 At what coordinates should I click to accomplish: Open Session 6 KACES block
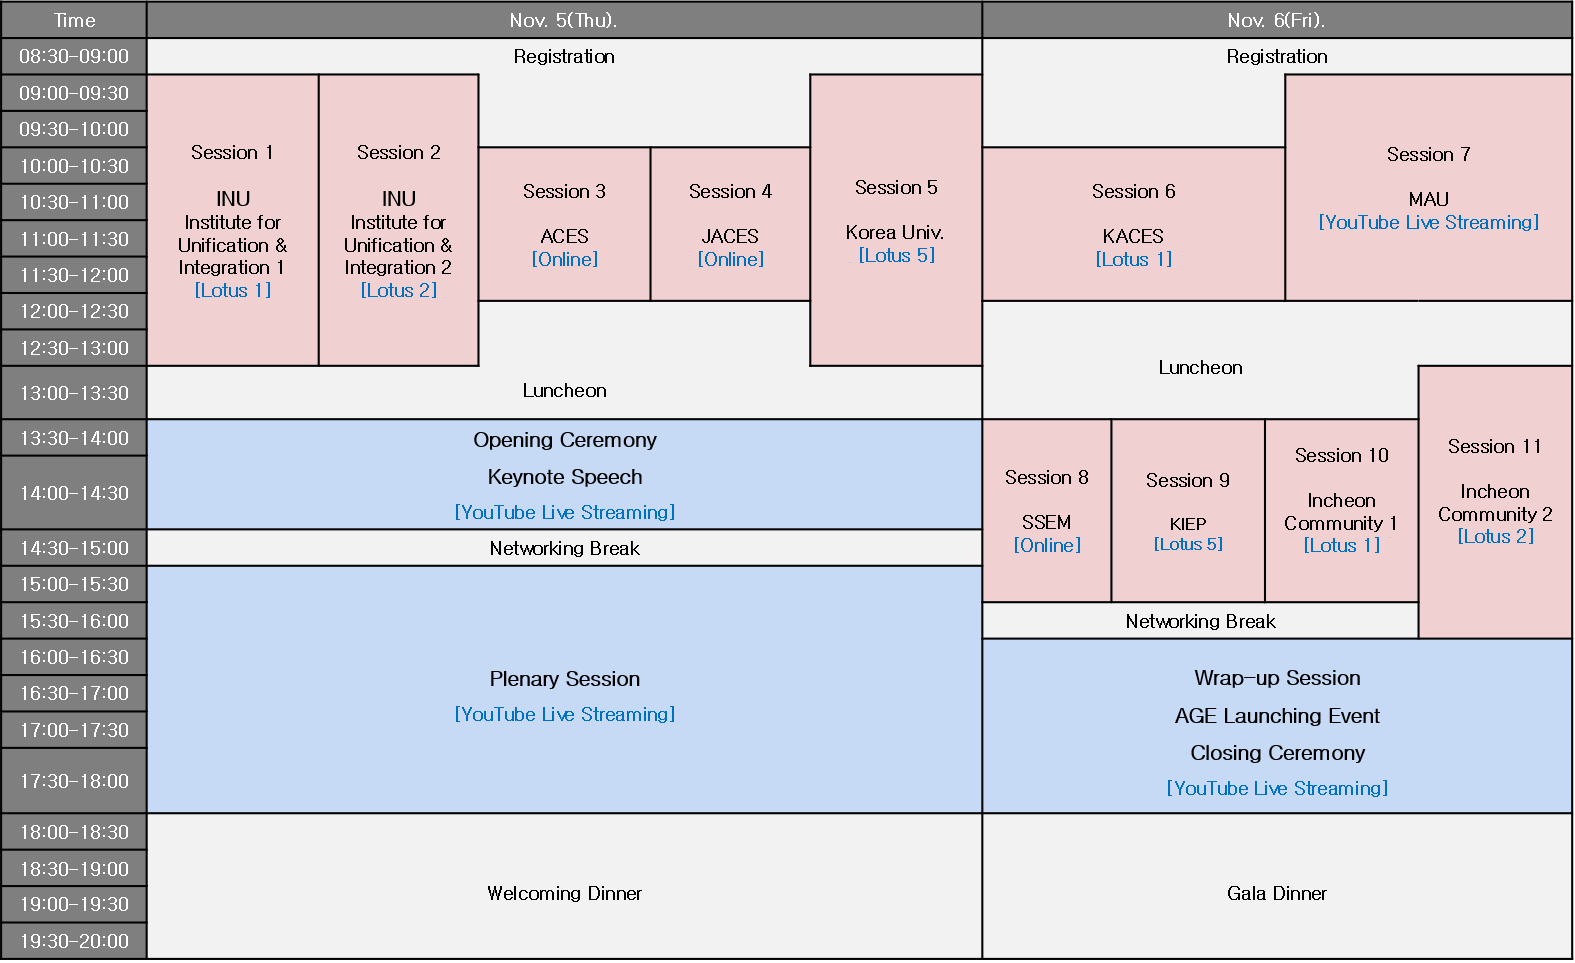[1133, 224]
